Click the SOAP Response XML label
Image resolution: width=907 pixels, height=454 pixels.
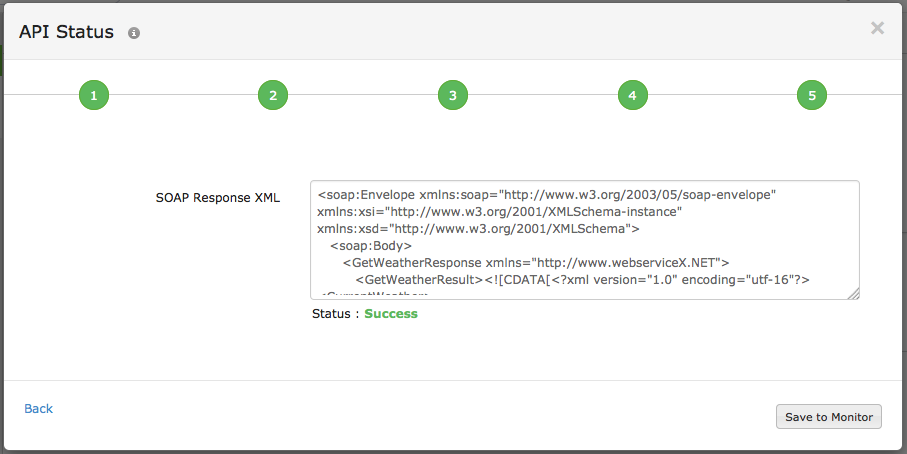(218, 198)
